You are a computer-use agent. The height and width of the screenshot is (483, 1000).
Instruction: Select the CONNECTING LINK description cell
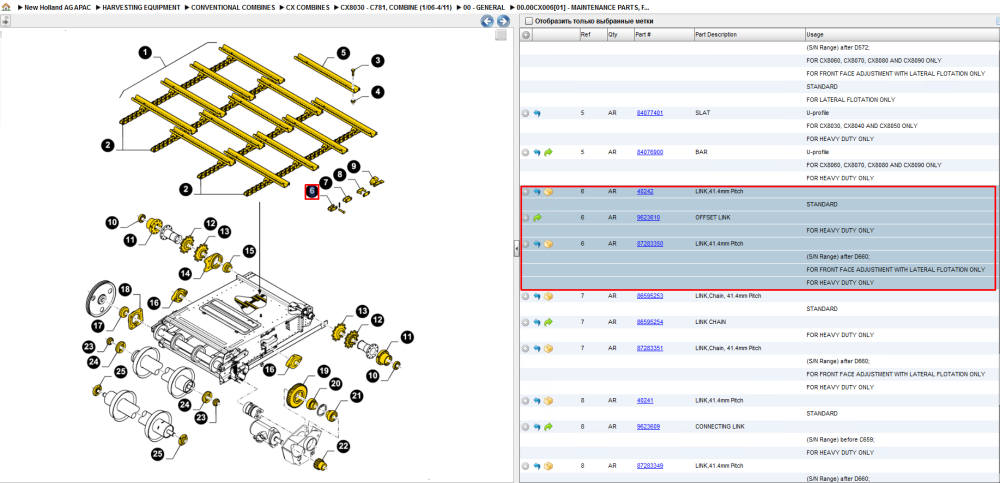[720, 427]
